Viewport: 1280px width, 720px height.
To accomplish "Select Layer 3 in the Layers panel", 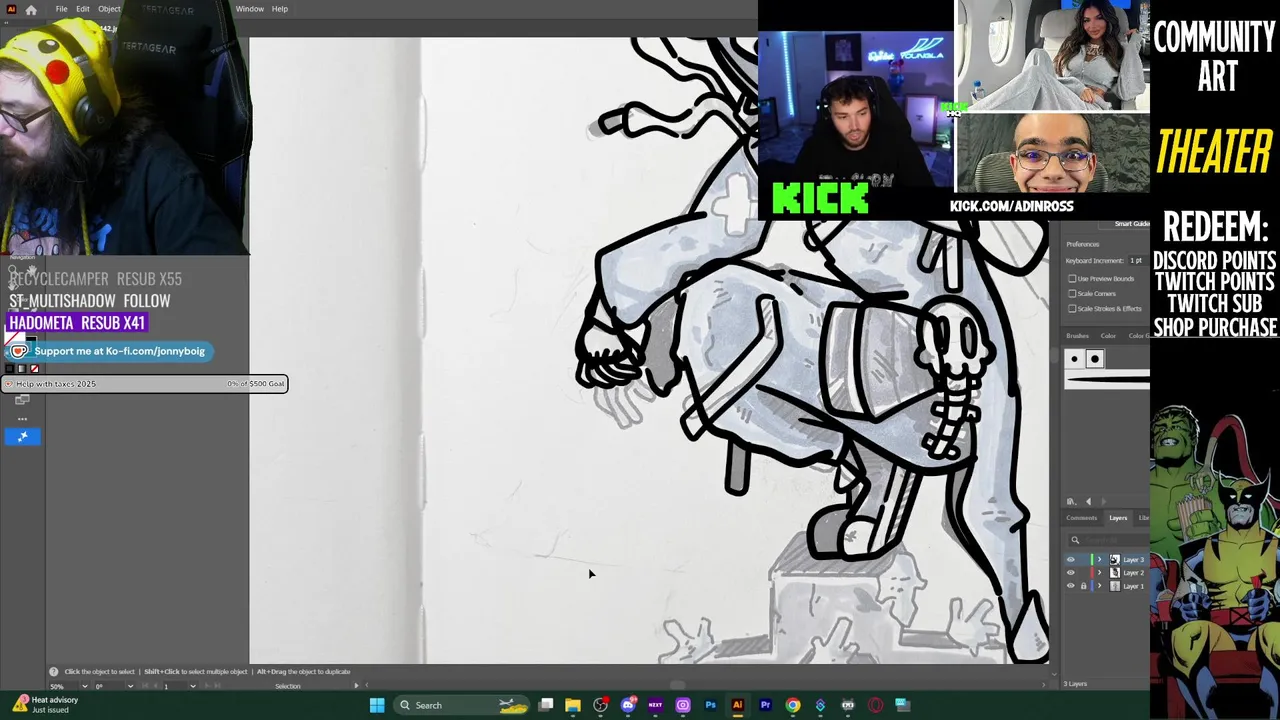I will tap(1133, 560).
